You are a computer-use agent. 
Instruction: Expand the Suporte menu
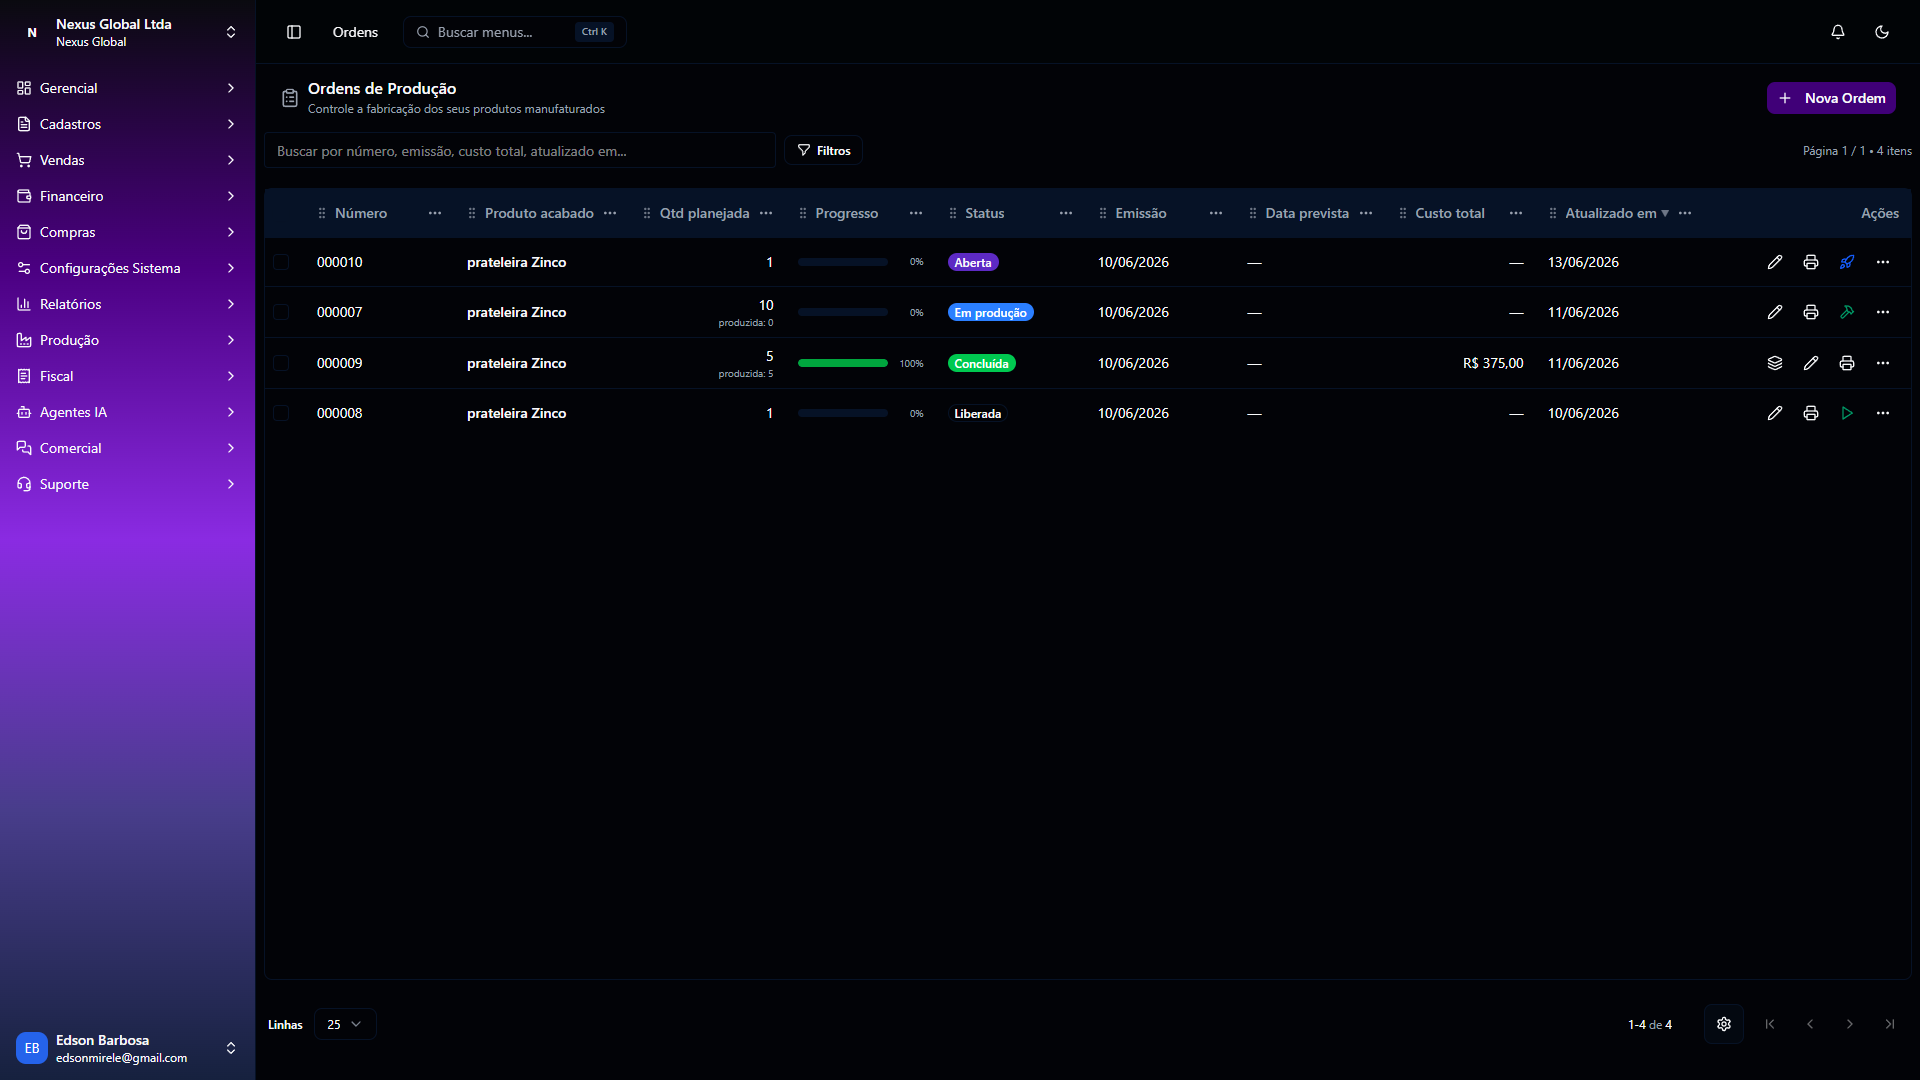[128, 484]
